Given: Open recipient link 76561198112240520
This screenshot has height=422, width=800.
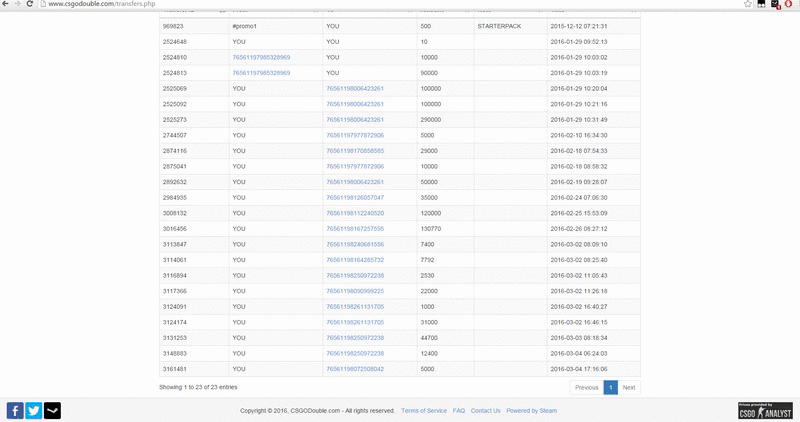Looking at the screenshot, I should pos(355,213).
